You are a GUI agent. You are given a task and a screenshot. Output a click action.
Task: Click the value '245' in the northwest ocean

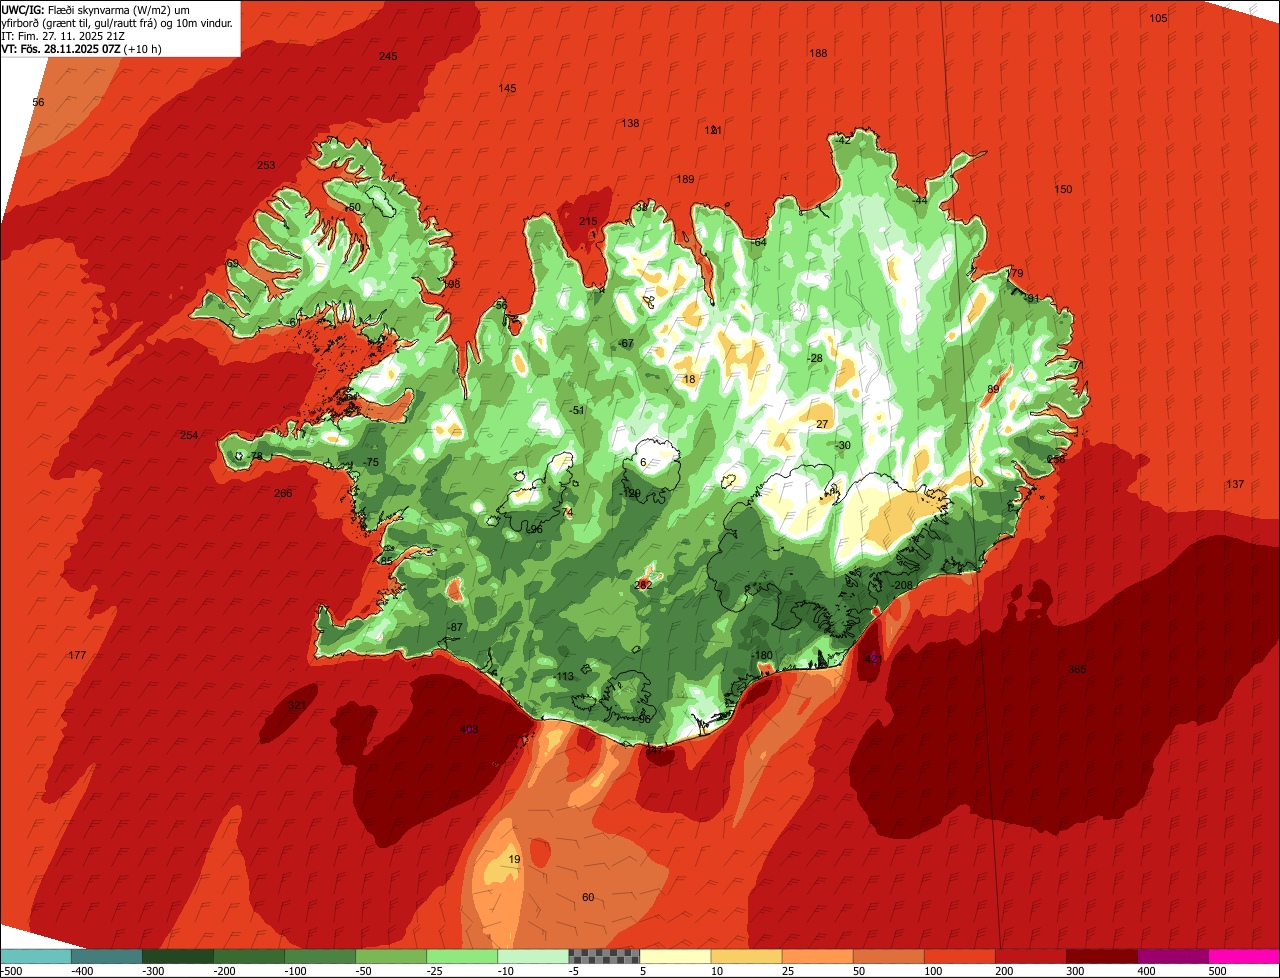click(x=388, y=56)
